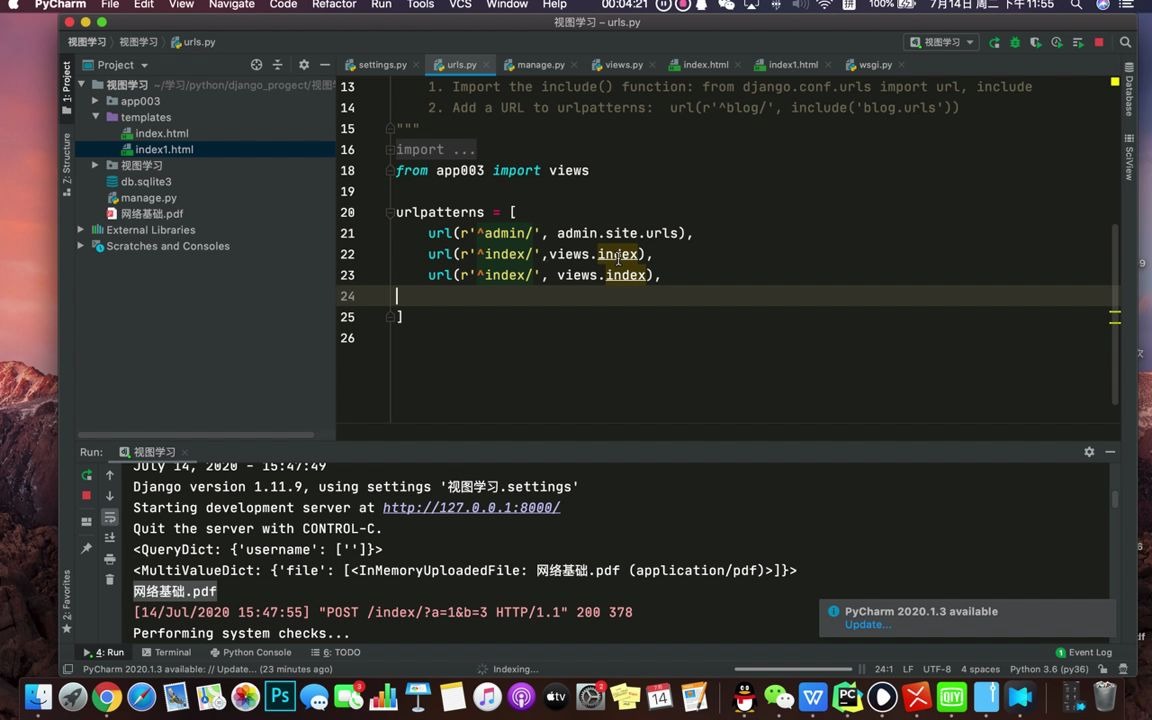Pin the Run tool window tab
The width and height of the screenshot is (1152, 720).
tap(86, 548)
